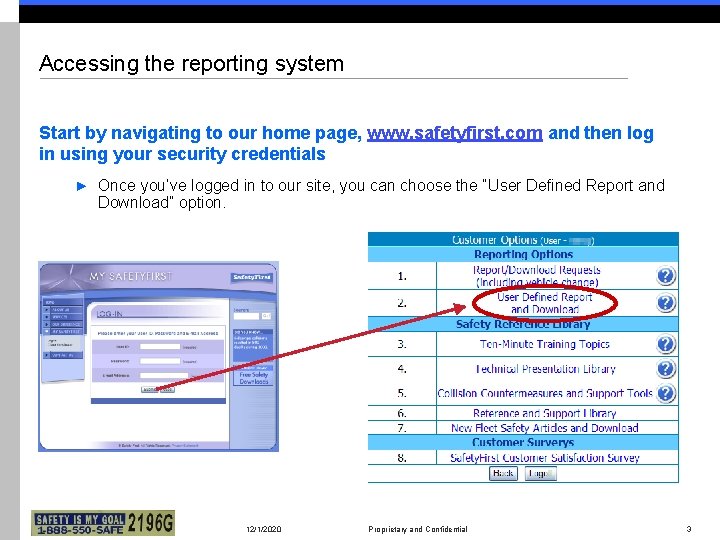Click the Free Safety Downloads link
Image resolution: width=720 pixels, height=540 pixels.
[253, 378]
